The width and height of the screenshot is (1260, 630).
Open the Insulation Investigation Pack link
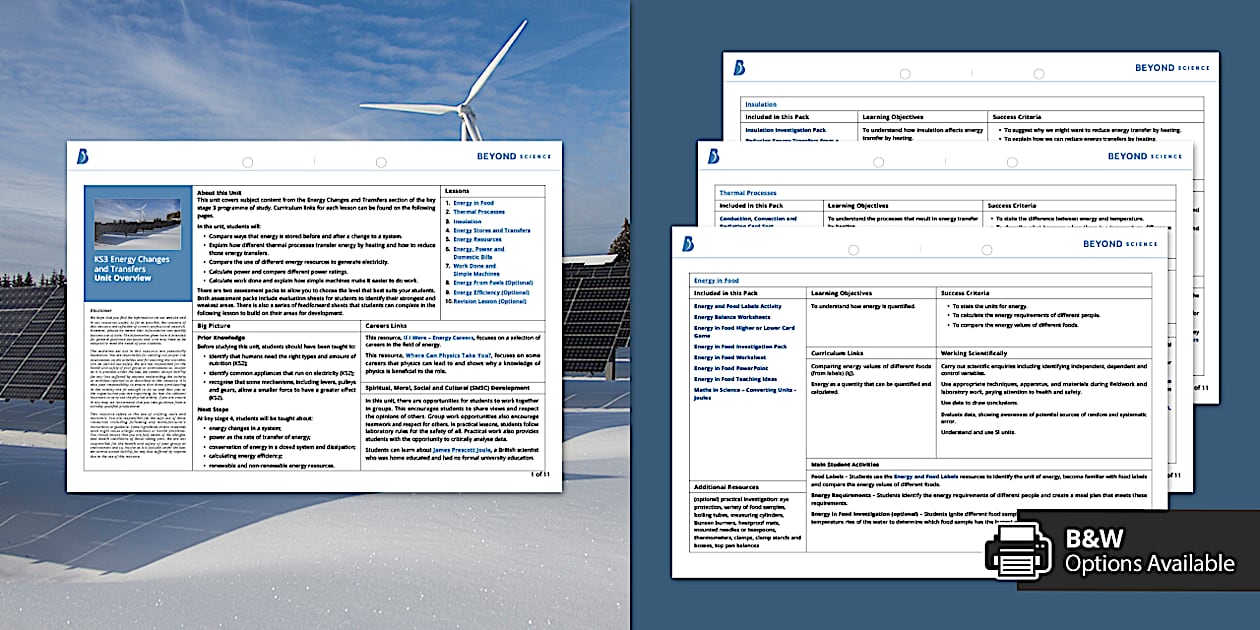tap(786, 130)
